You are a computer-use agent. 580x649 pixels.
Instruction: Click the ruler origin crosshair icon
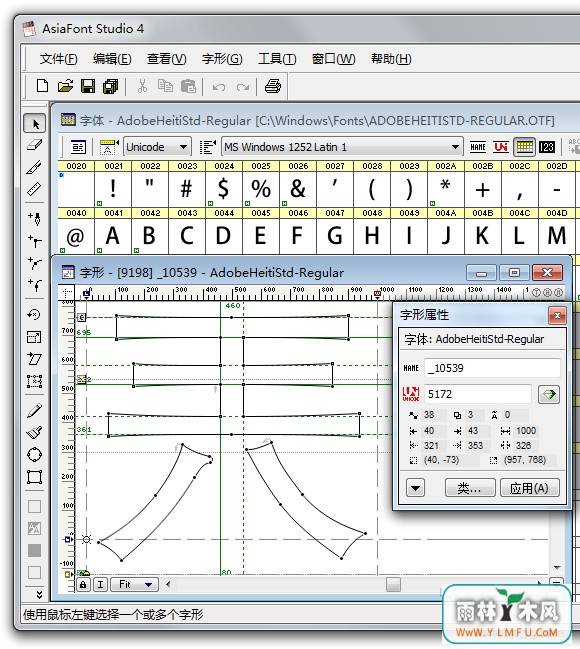(67, 293)
